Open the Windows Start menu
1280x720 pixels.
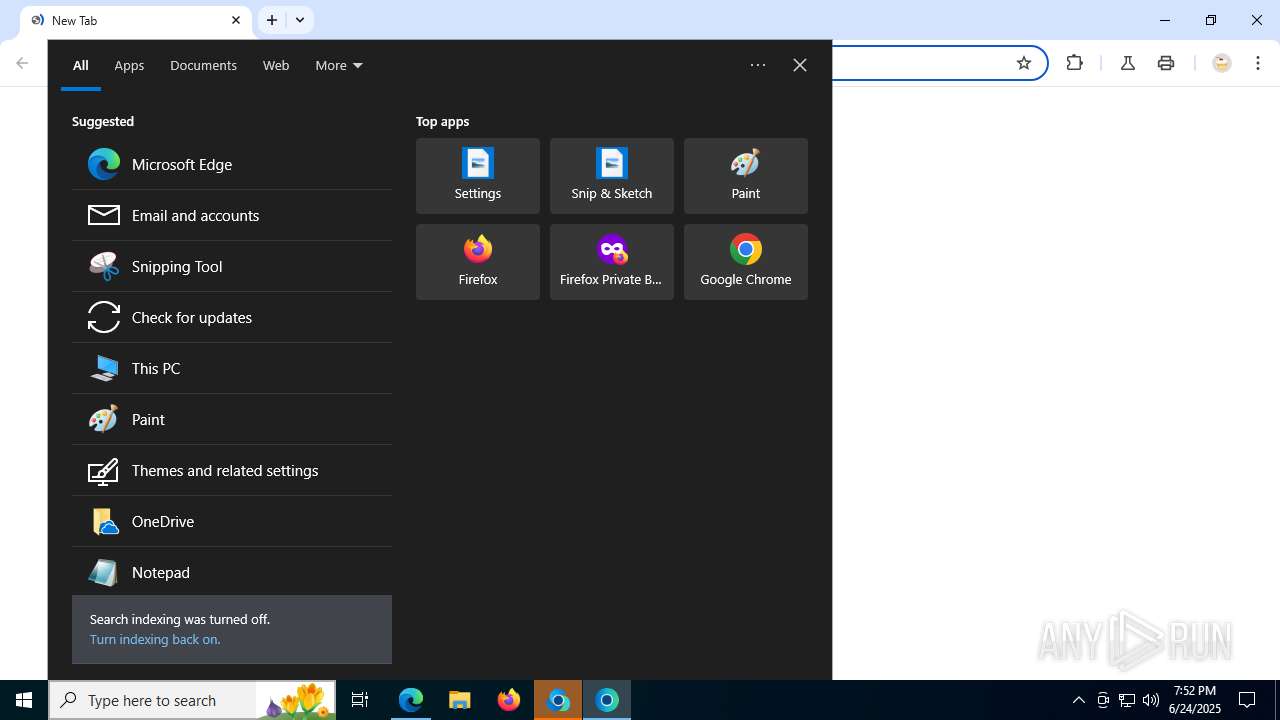(24, 700)
